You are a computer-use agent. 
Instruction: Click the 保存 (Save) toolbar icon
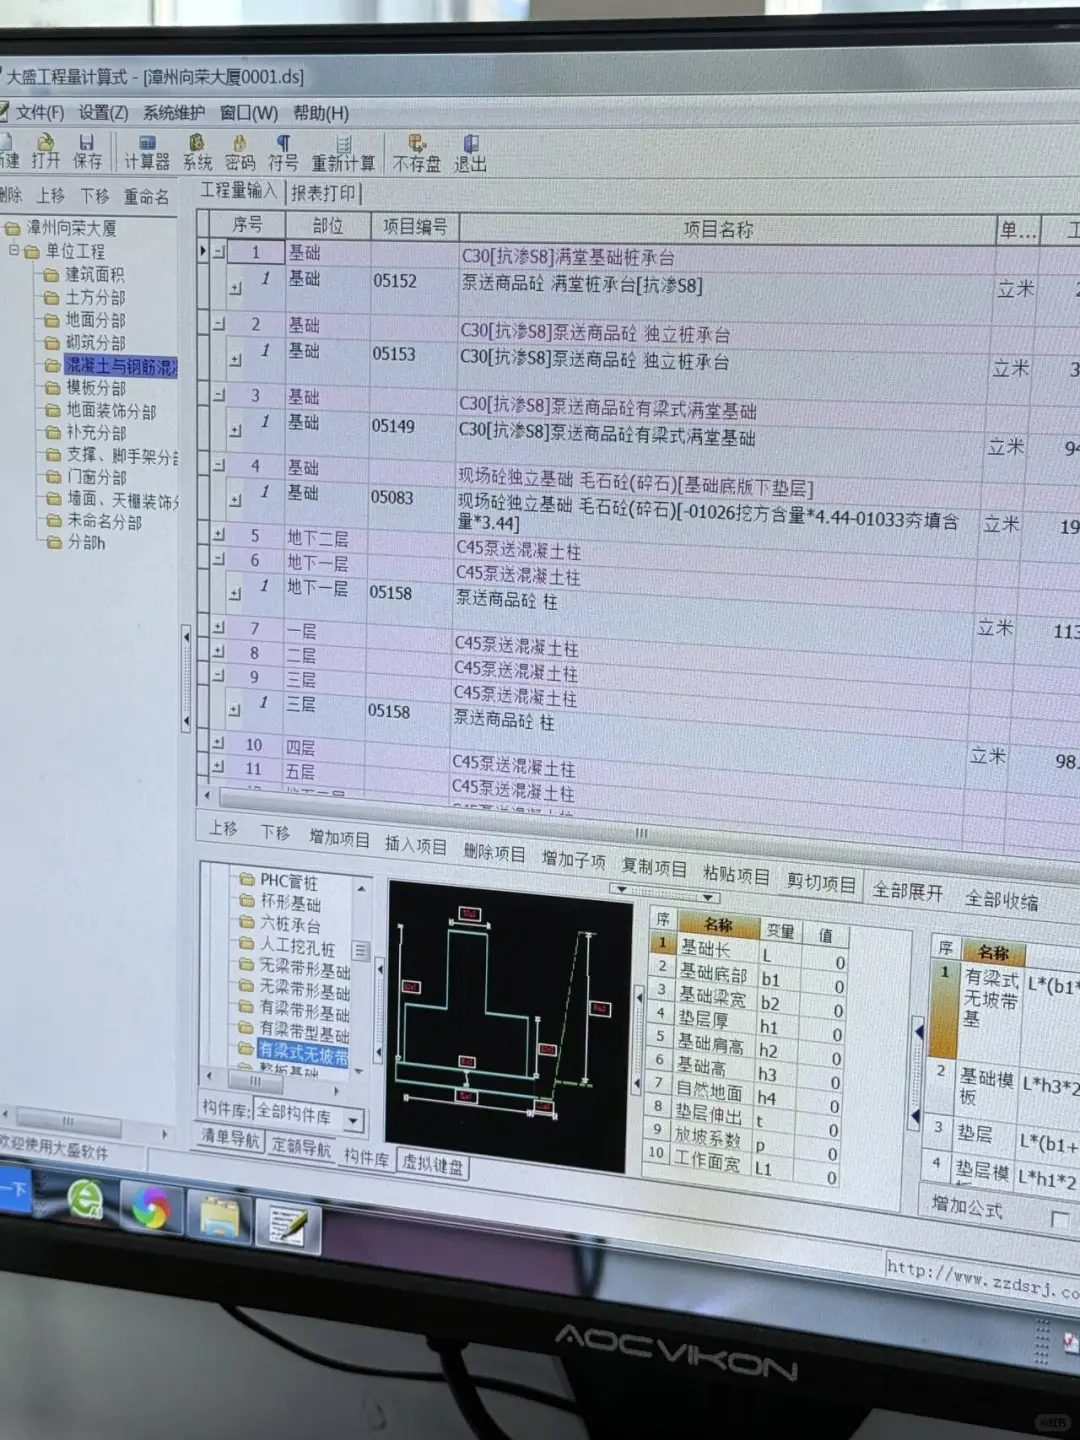point(86,151)
